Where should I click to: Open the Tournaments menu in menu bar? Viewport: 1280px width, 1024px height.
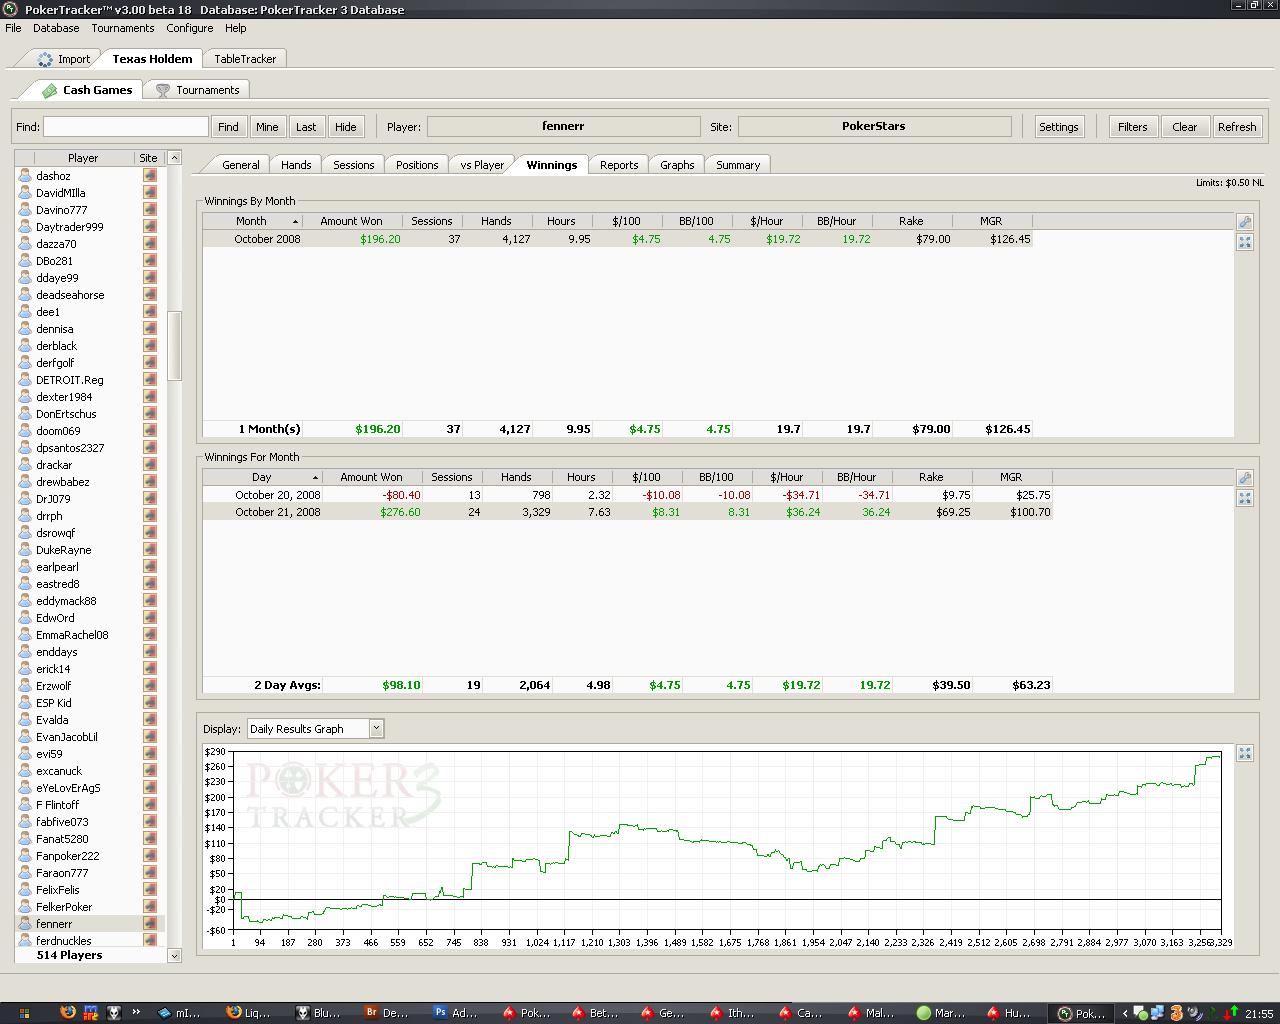123,28
